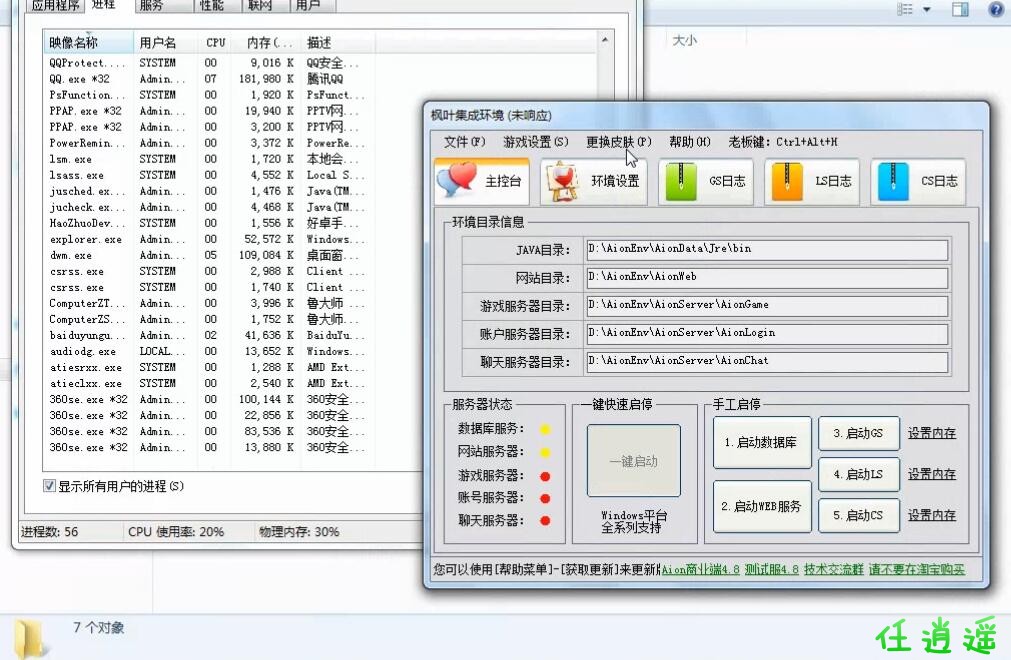The height and width of the screenshot is (660, 1011).
Task: Open the 文件(F) menu
Action: coord(464,142)
